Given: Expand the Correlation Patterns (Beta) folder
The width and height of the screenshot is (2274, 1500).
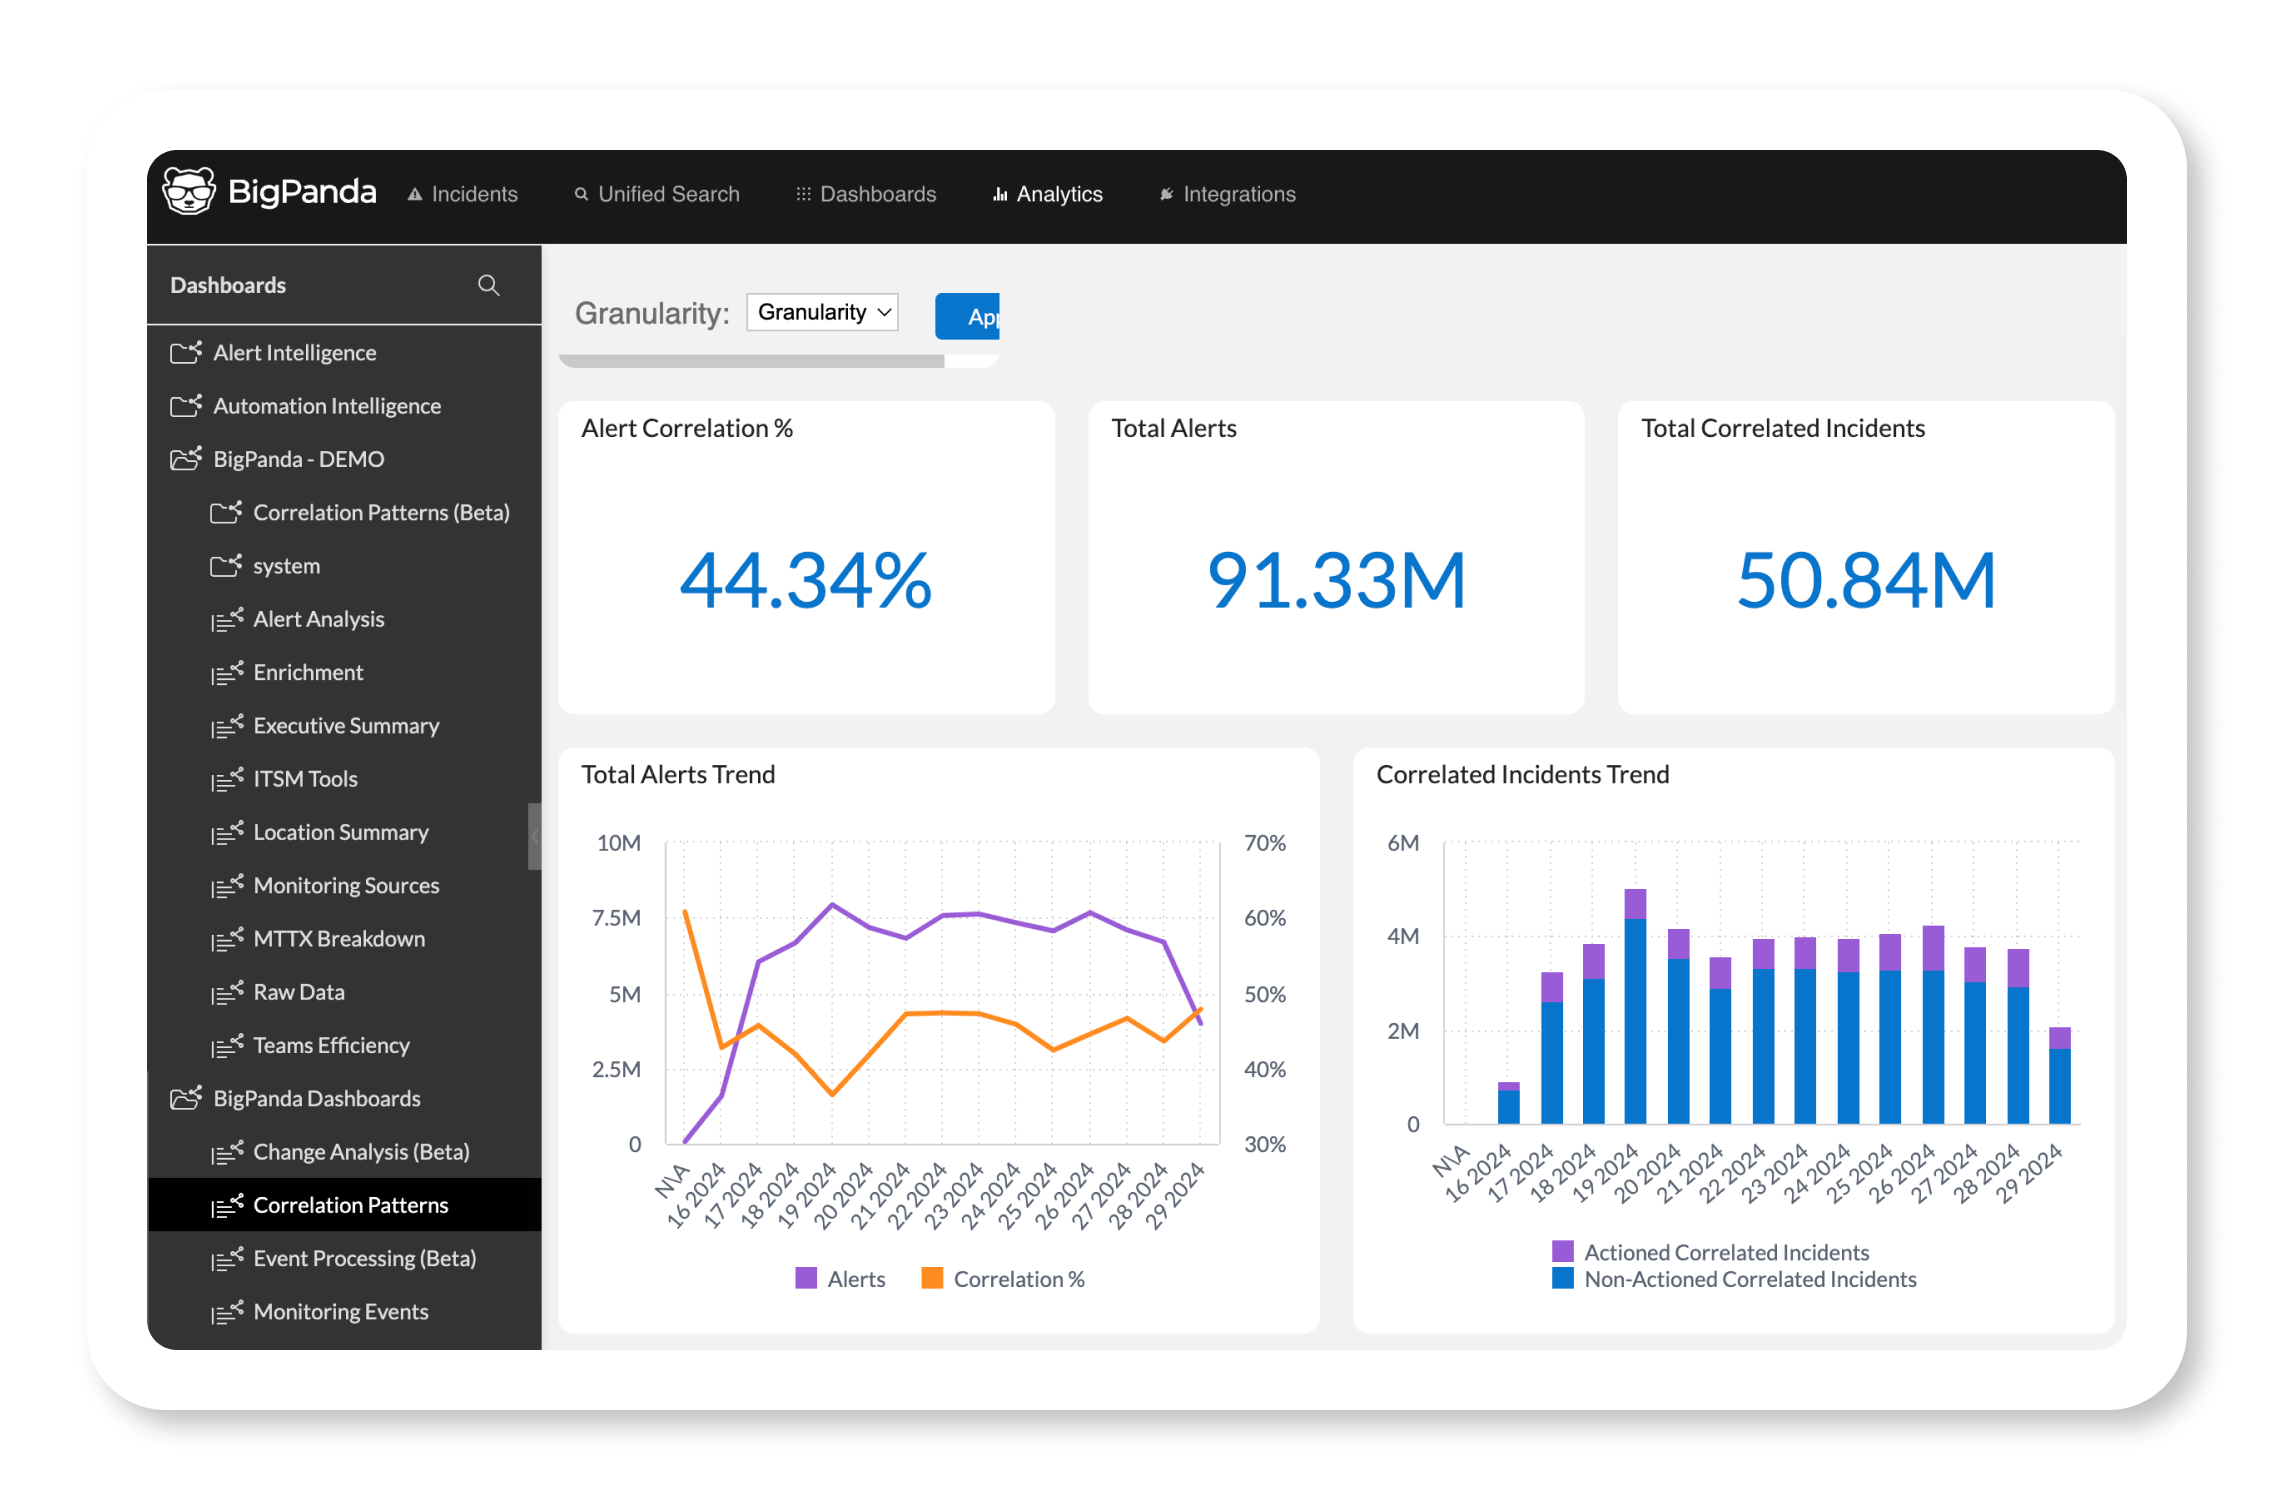Looking at the screenshot, I should coord(344,512).
